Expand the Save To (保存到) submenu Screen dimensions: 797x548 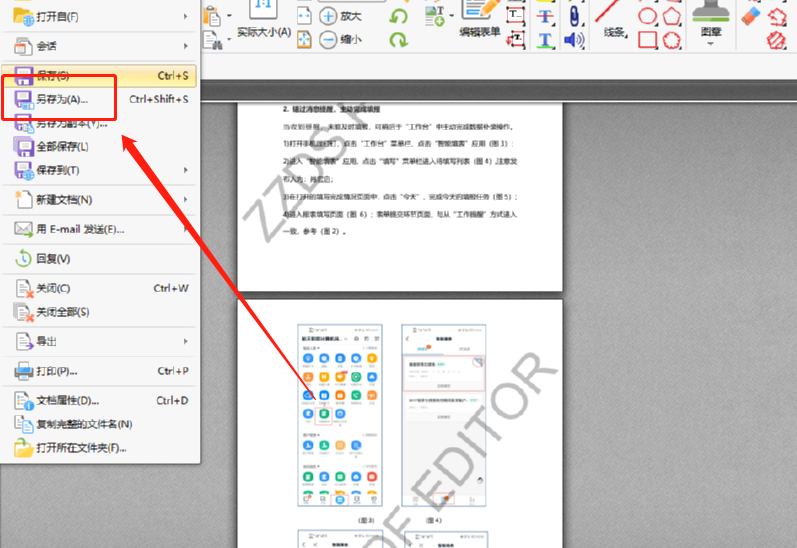(x=100, y=170)
